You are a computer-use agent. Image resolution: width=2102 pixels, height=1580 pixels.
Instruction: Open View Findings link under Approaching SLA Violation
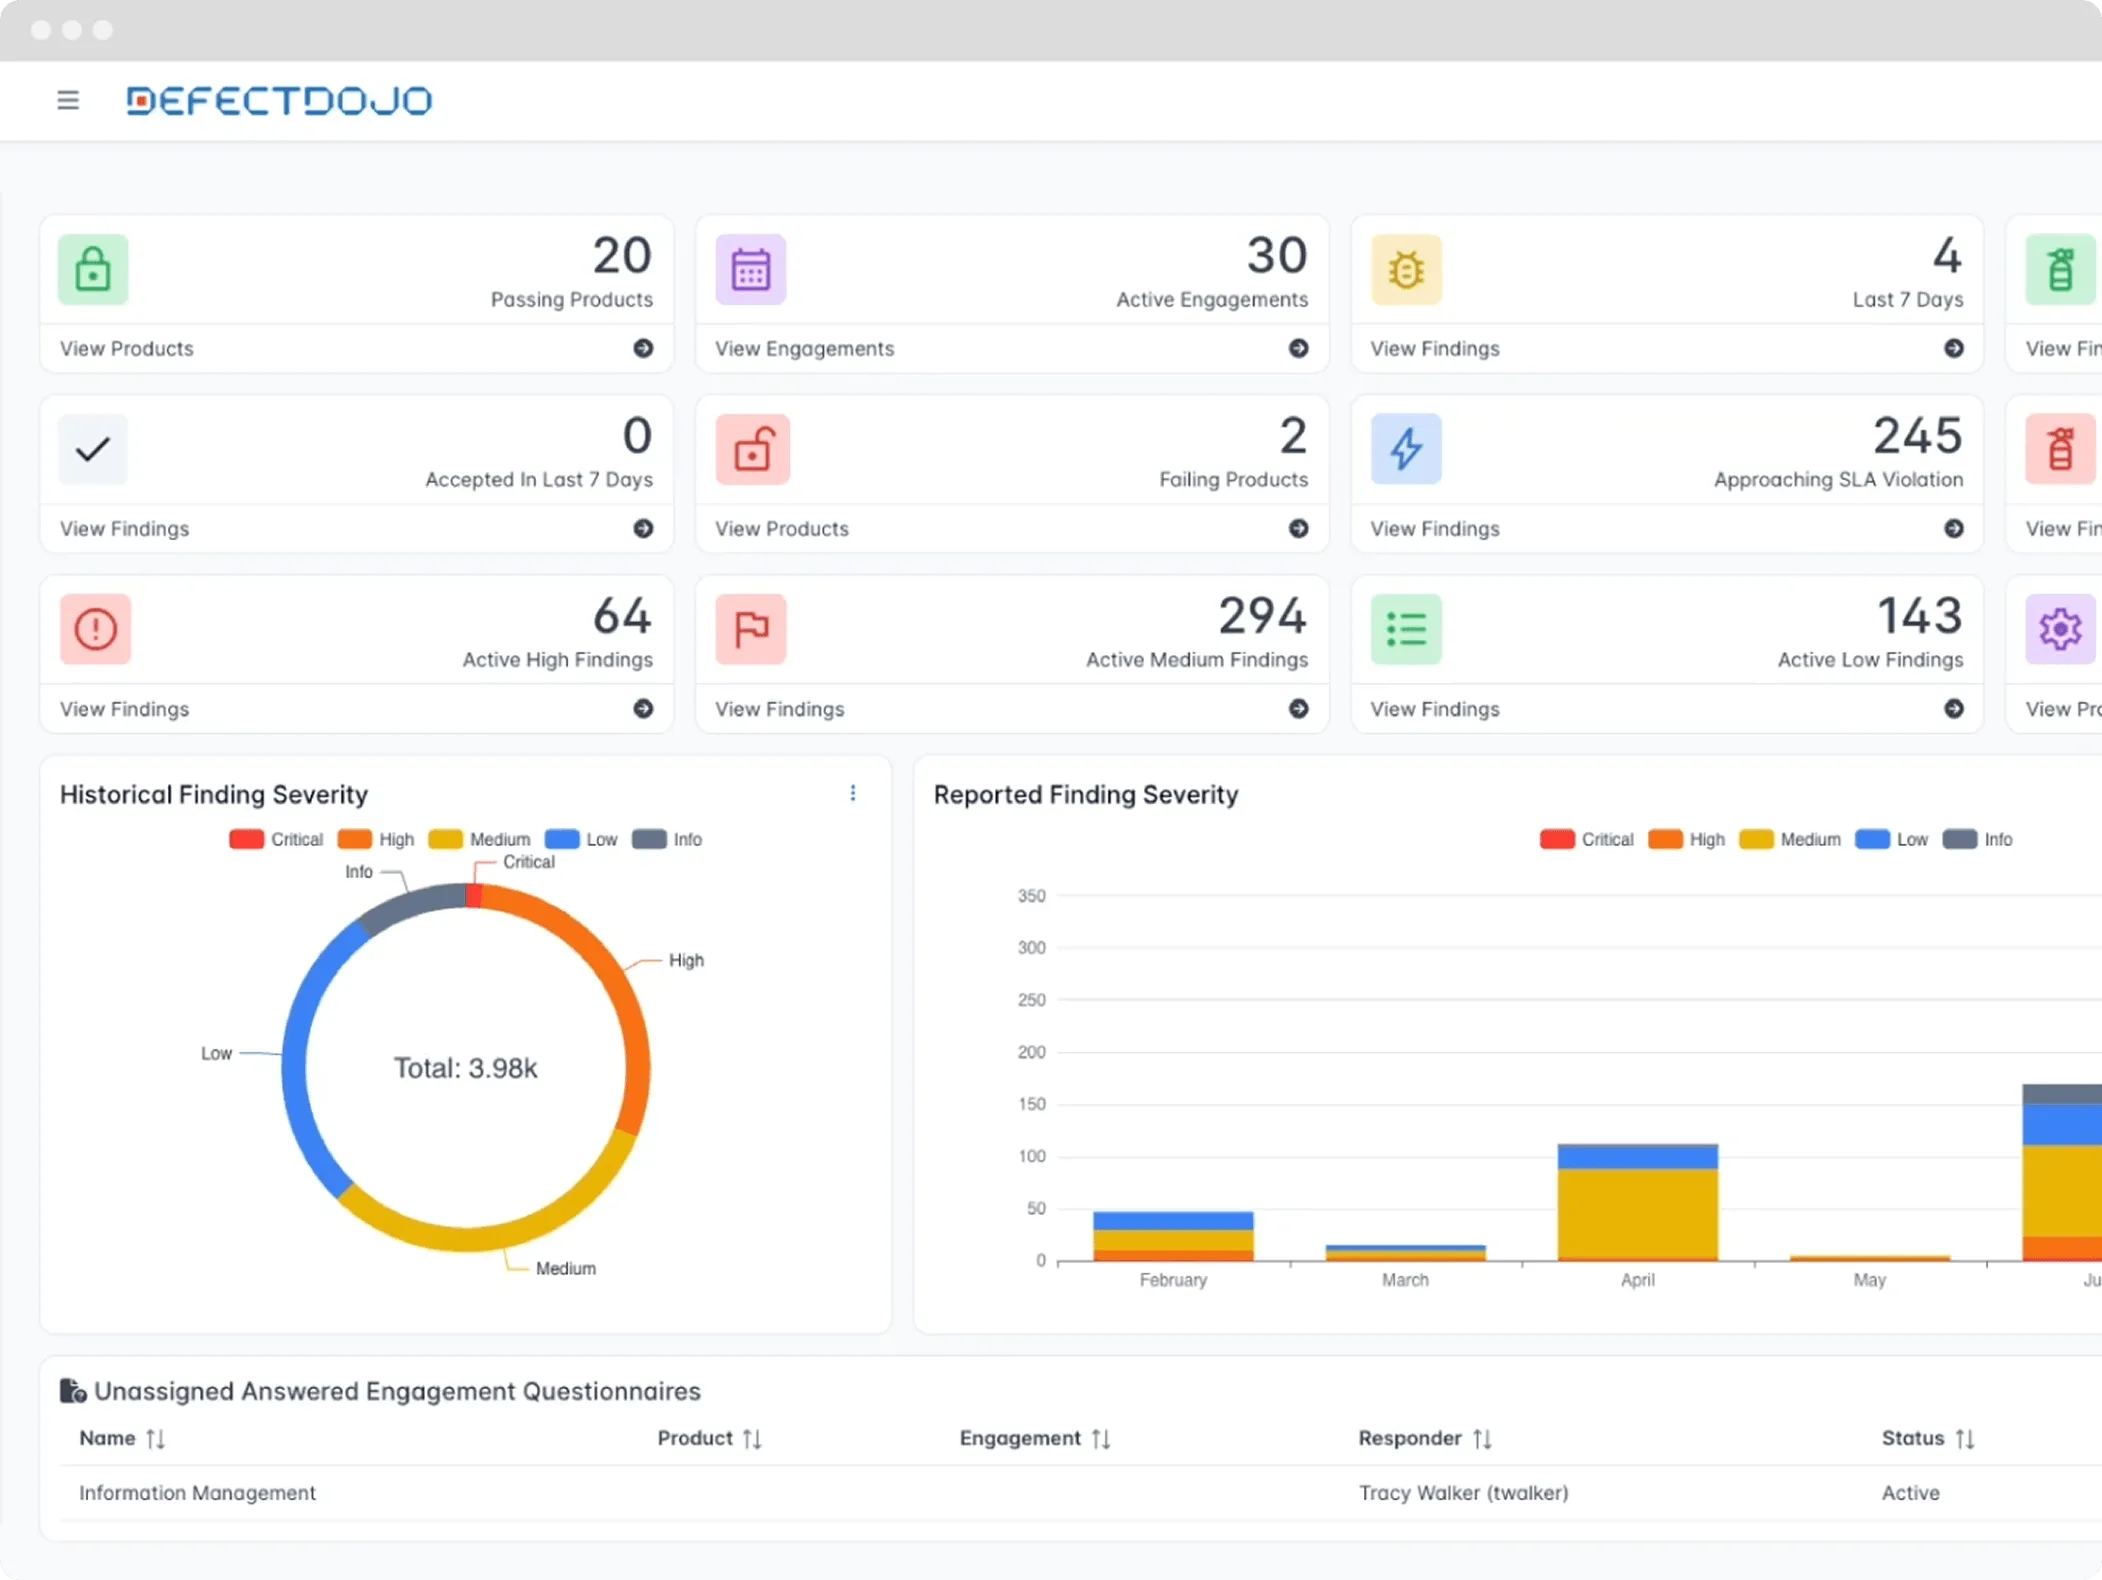(x=1435, y=528)
